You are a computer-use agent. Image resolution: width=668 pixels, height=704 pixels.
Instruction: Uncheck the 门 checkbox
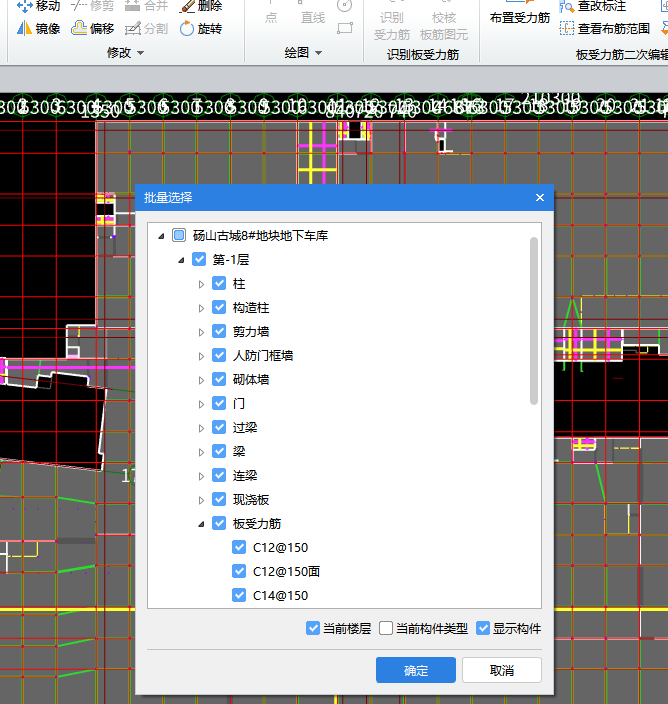[219, 403]
